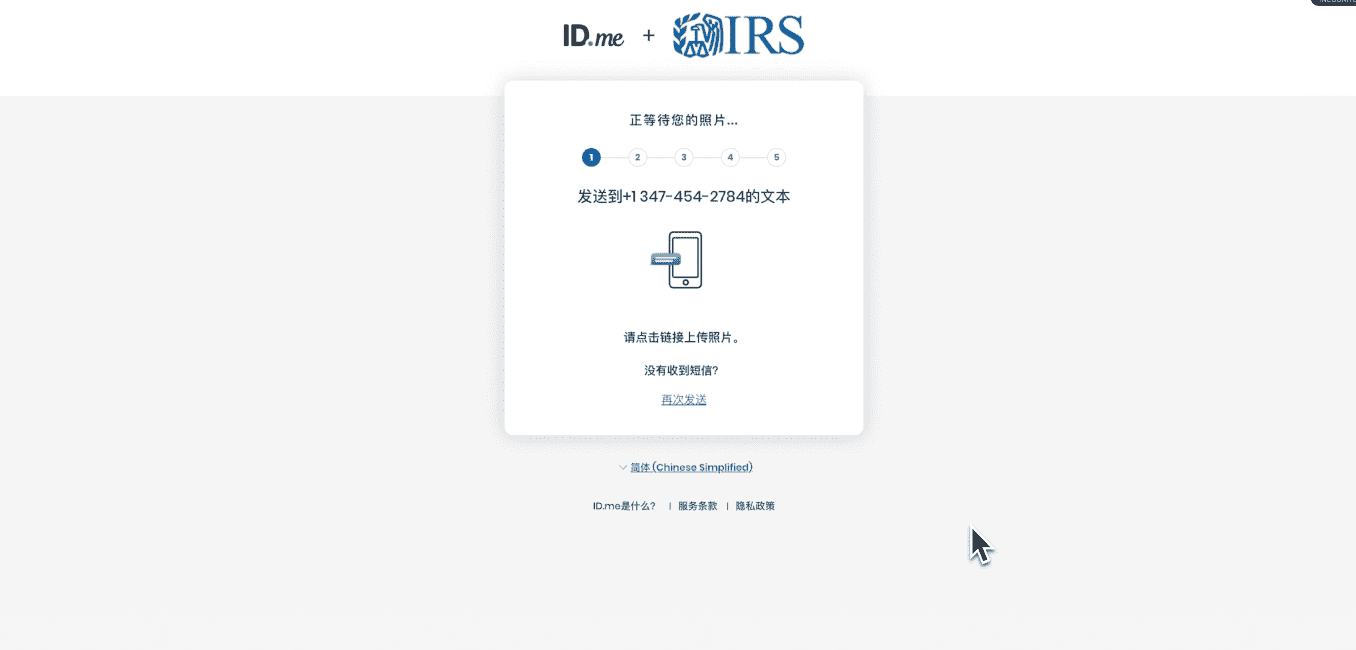This screenshot has height=650, width=1356.
Task: Click the 正等待您的照片 heading
Action: click(684, 120)
